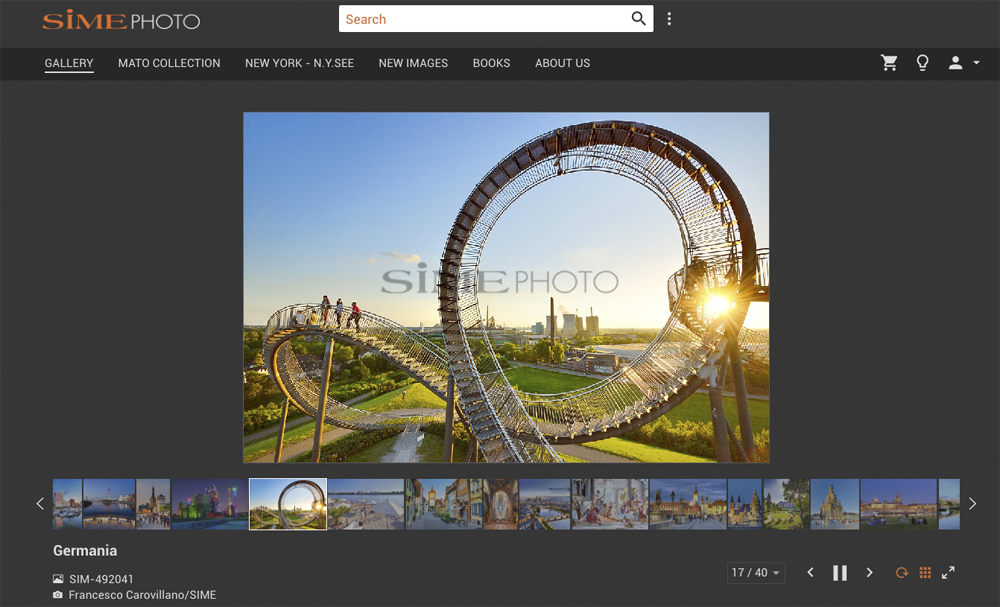Image resolution: width=1000 pixels, height=607 pixels.
Task: Select the domed church thumbnail
Action: 835,504
